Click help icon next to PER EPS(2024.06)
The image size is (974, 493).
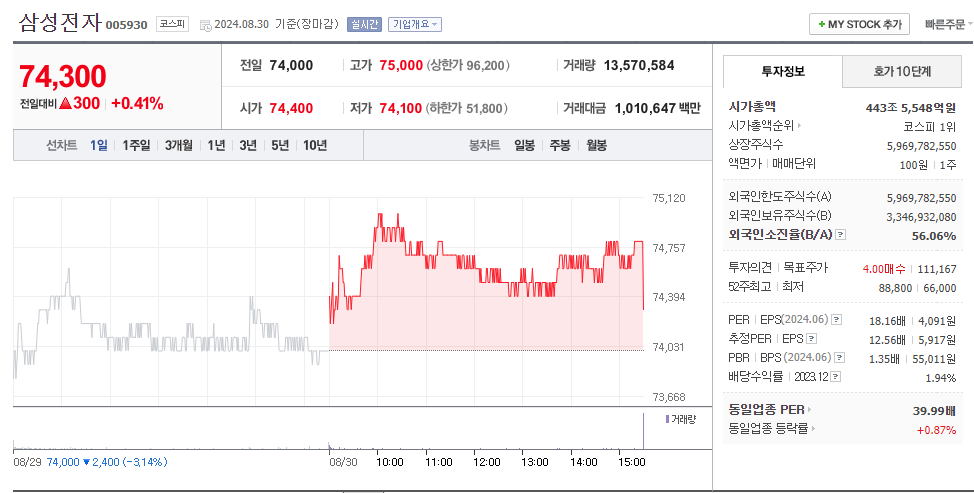click(x=837, y=320)
